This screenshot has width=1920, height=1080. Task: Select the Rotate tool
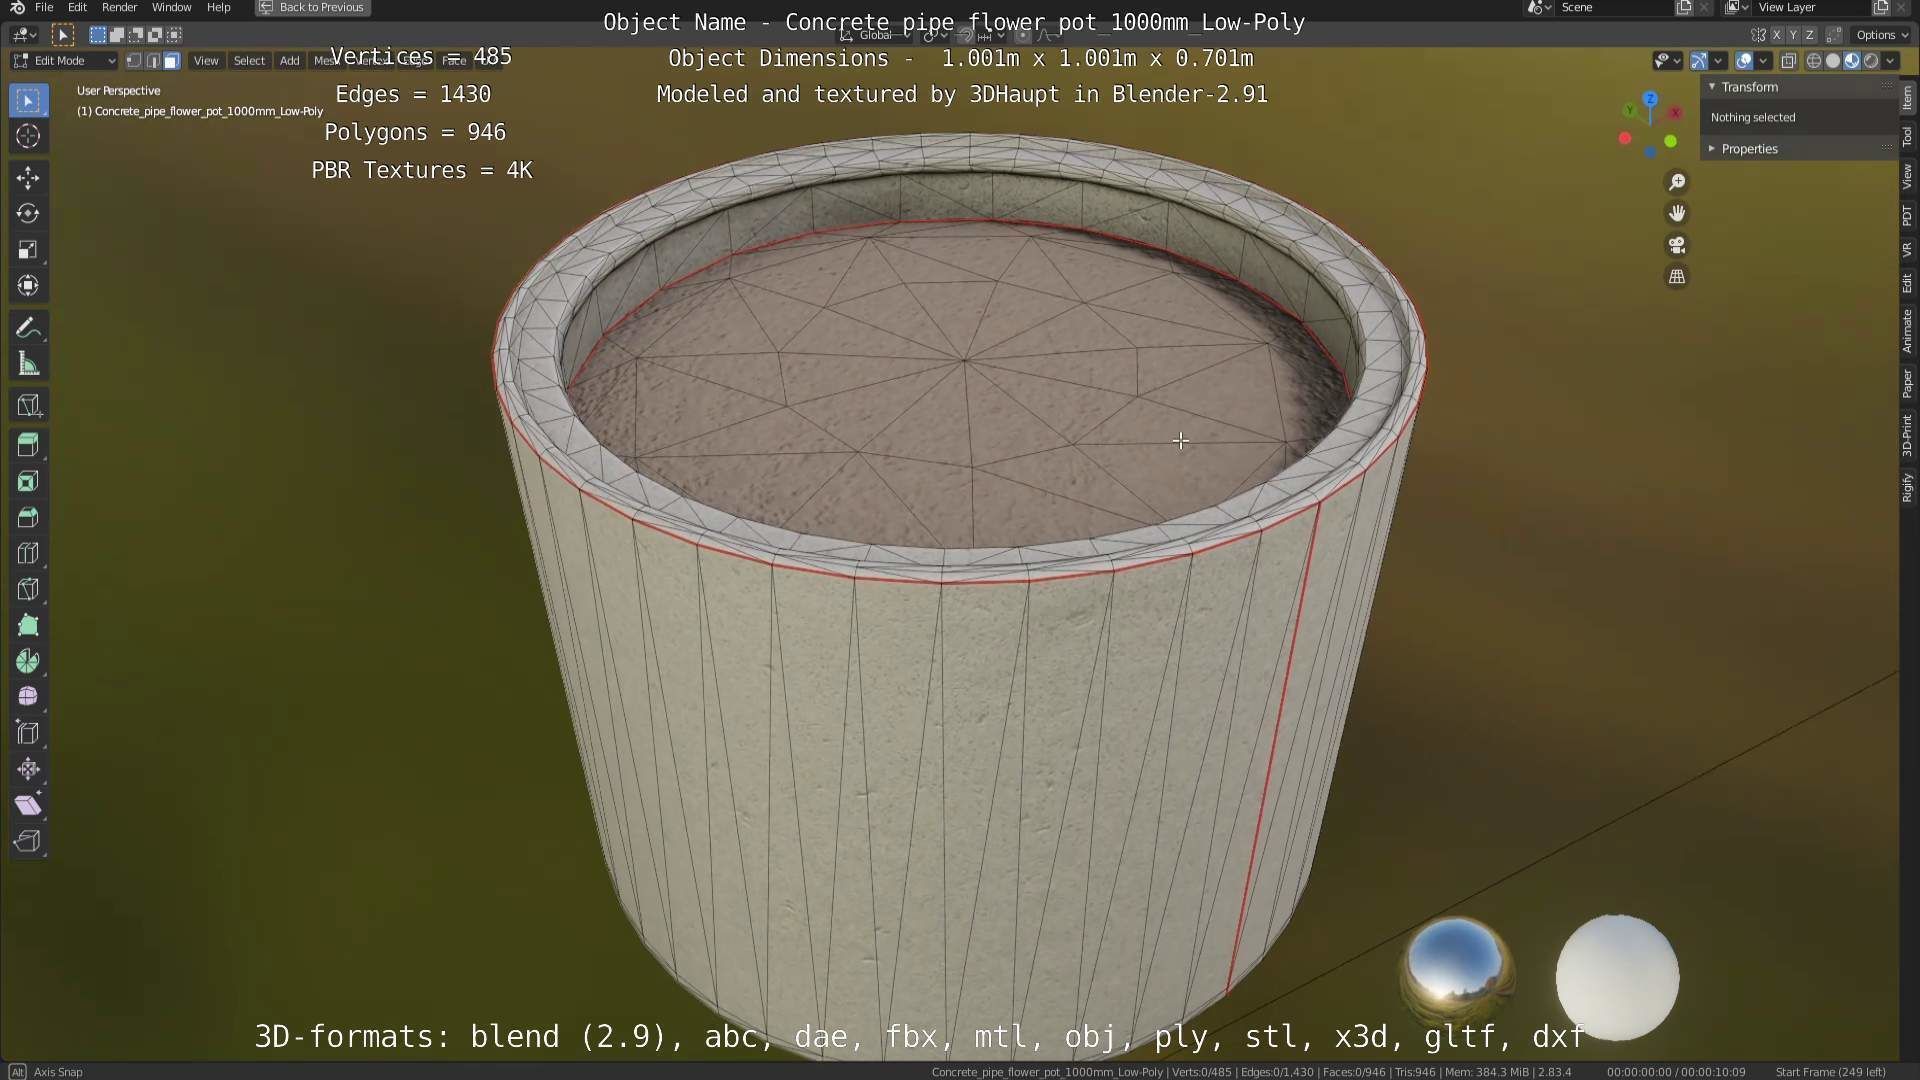(28, 214)
